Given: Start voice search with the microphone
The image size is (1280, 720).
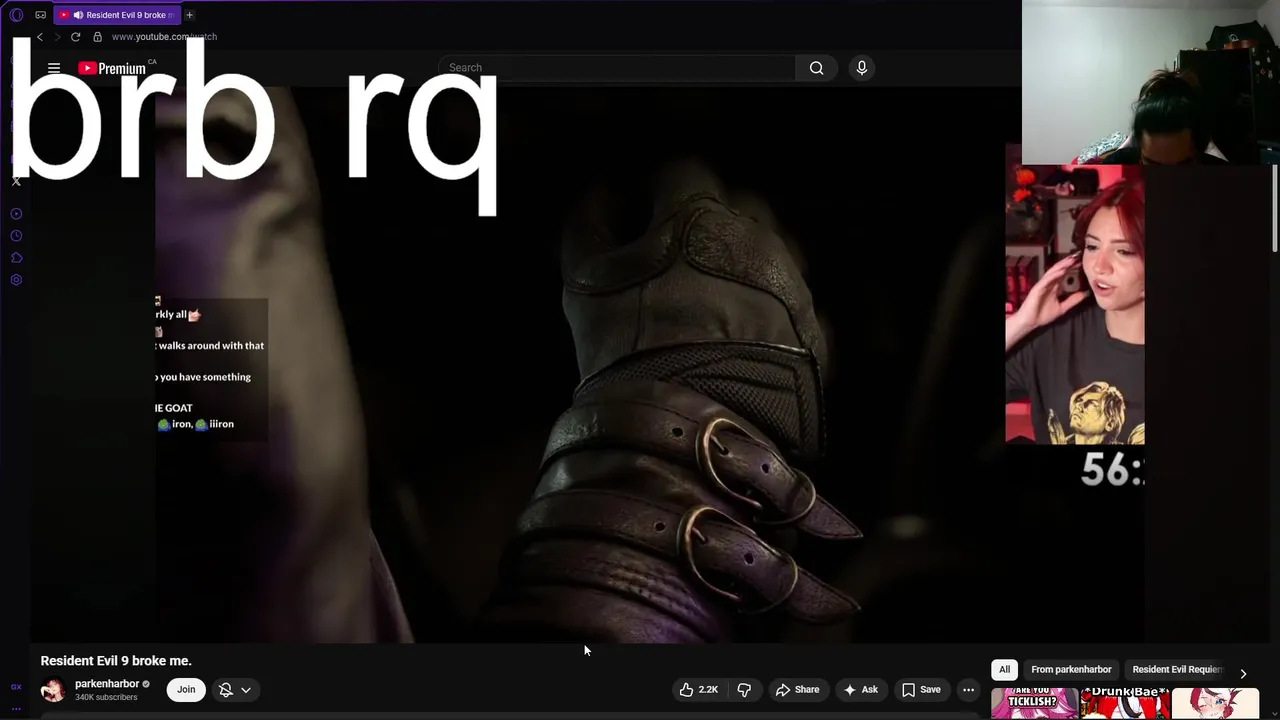Looking at the screenshot, I should tap(862, 68).
